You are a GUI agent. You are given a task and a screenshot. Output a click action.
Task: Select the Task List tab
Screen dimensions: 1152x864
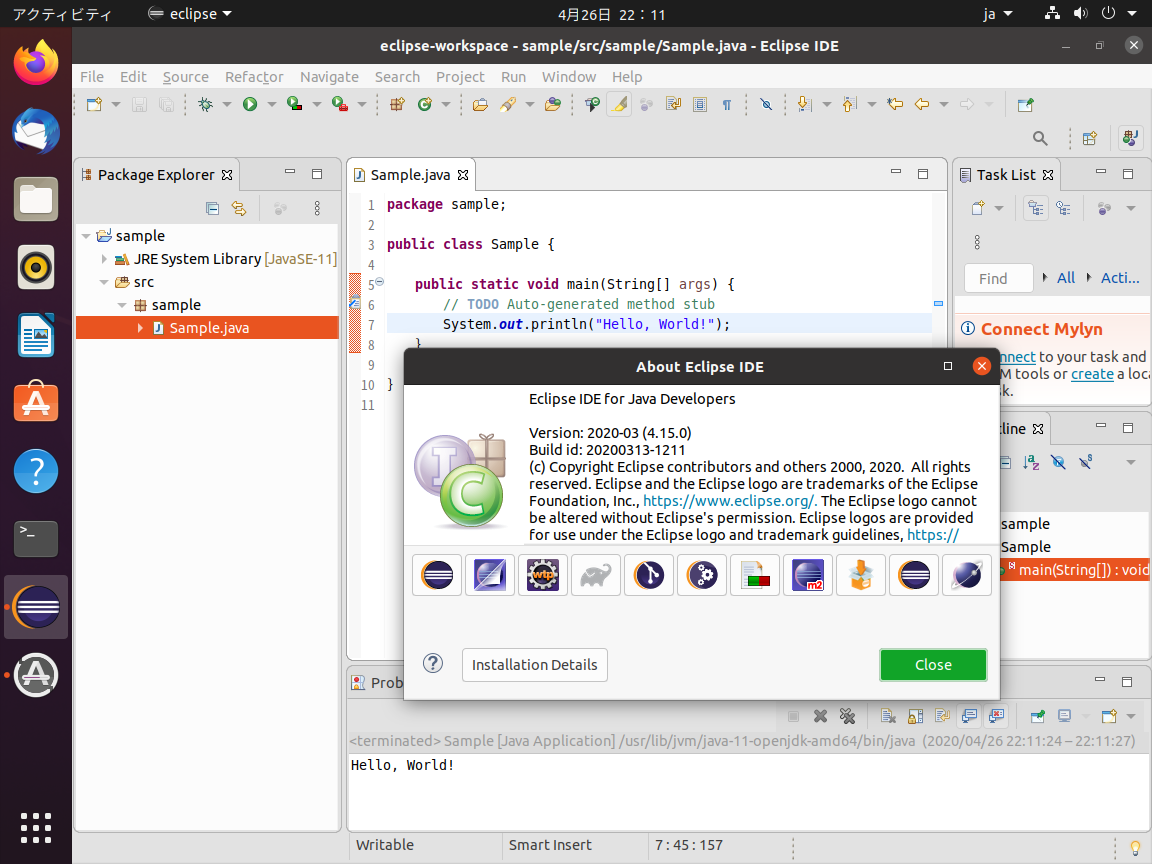[x=1006, y=175]
